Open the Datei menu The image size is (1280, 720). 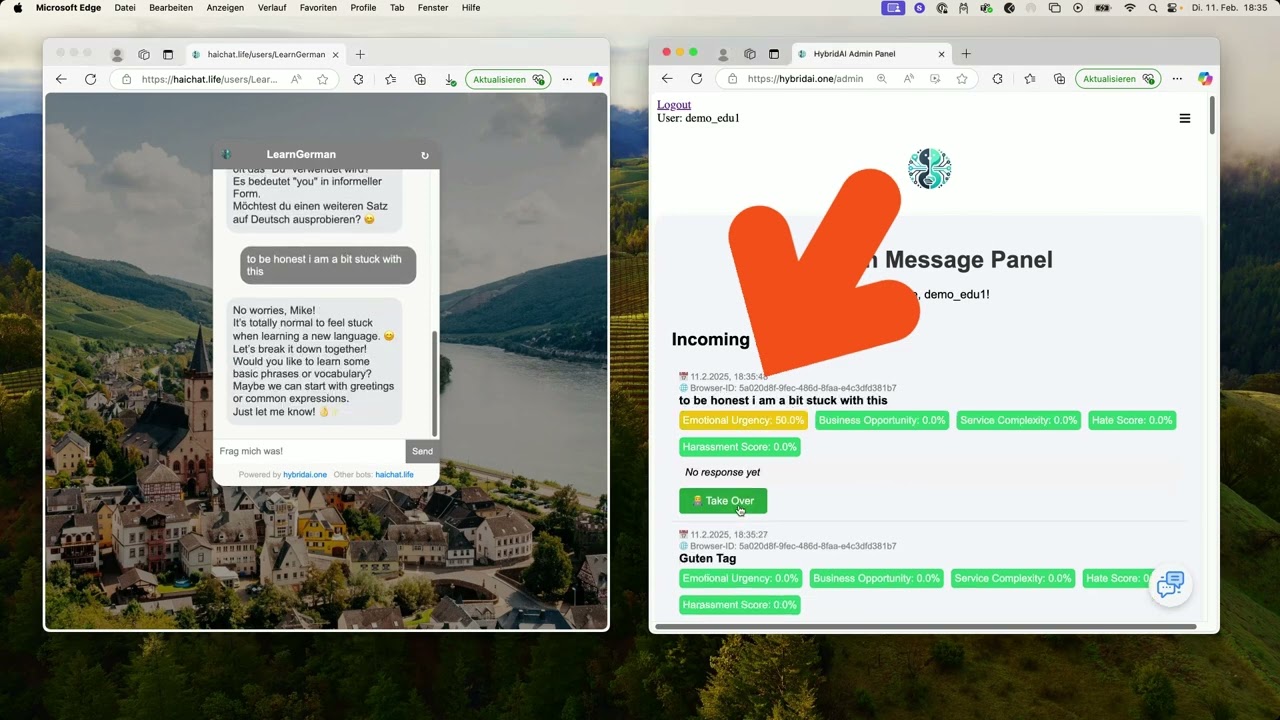[125, 7]
